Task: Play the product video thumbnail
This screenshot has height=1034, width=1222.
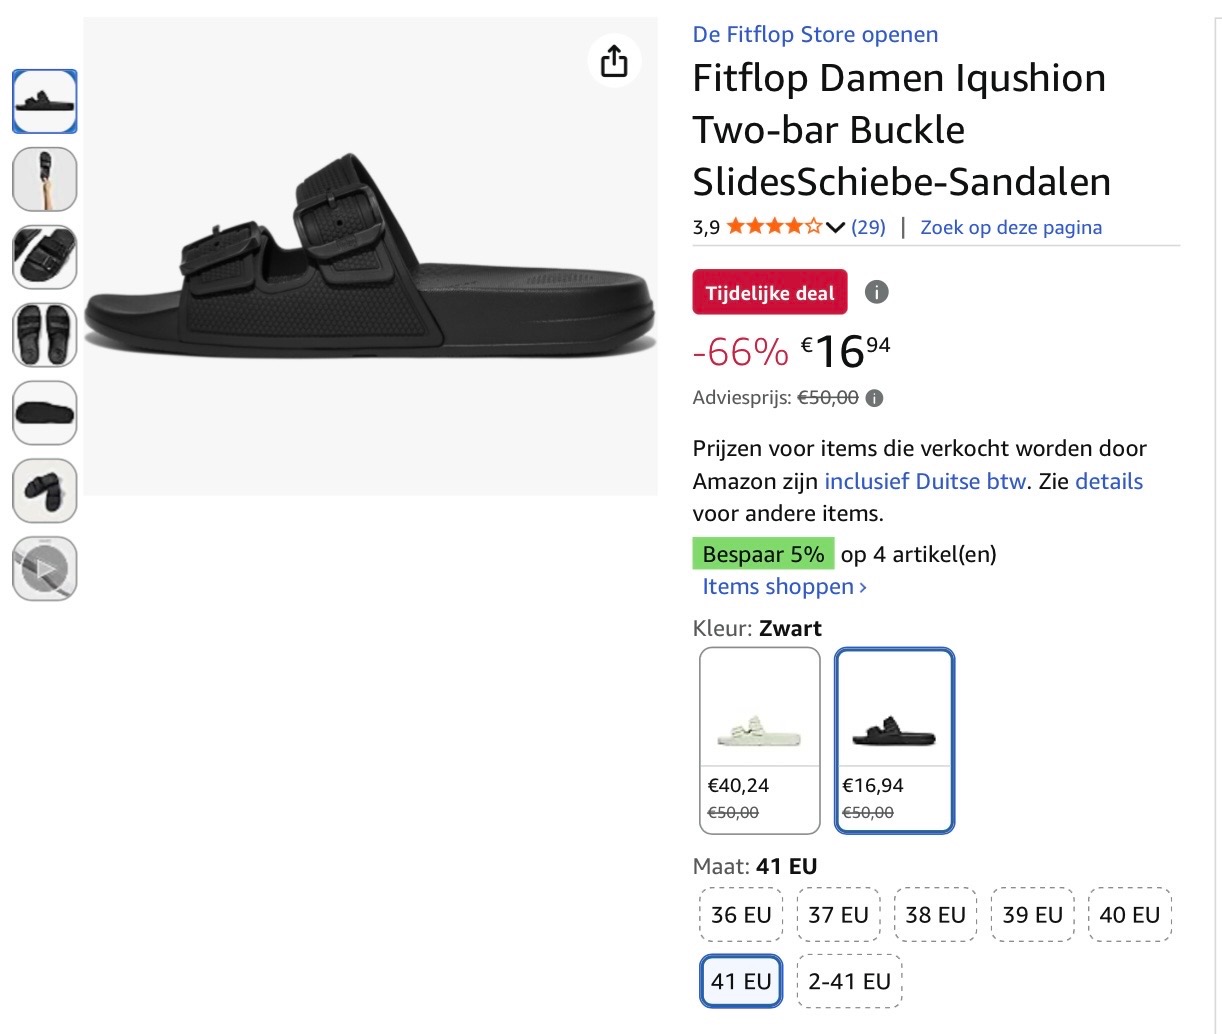Action: [x=45, y=570]
